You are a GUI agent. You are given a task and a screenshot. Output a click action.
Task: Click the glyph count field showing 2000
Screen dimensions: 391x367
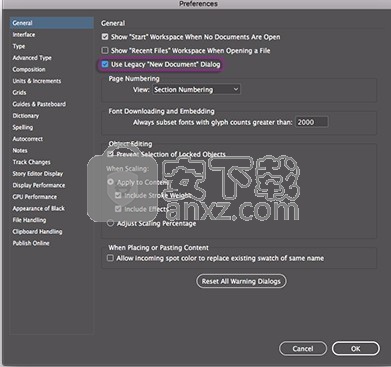click(x=312, y=122)
